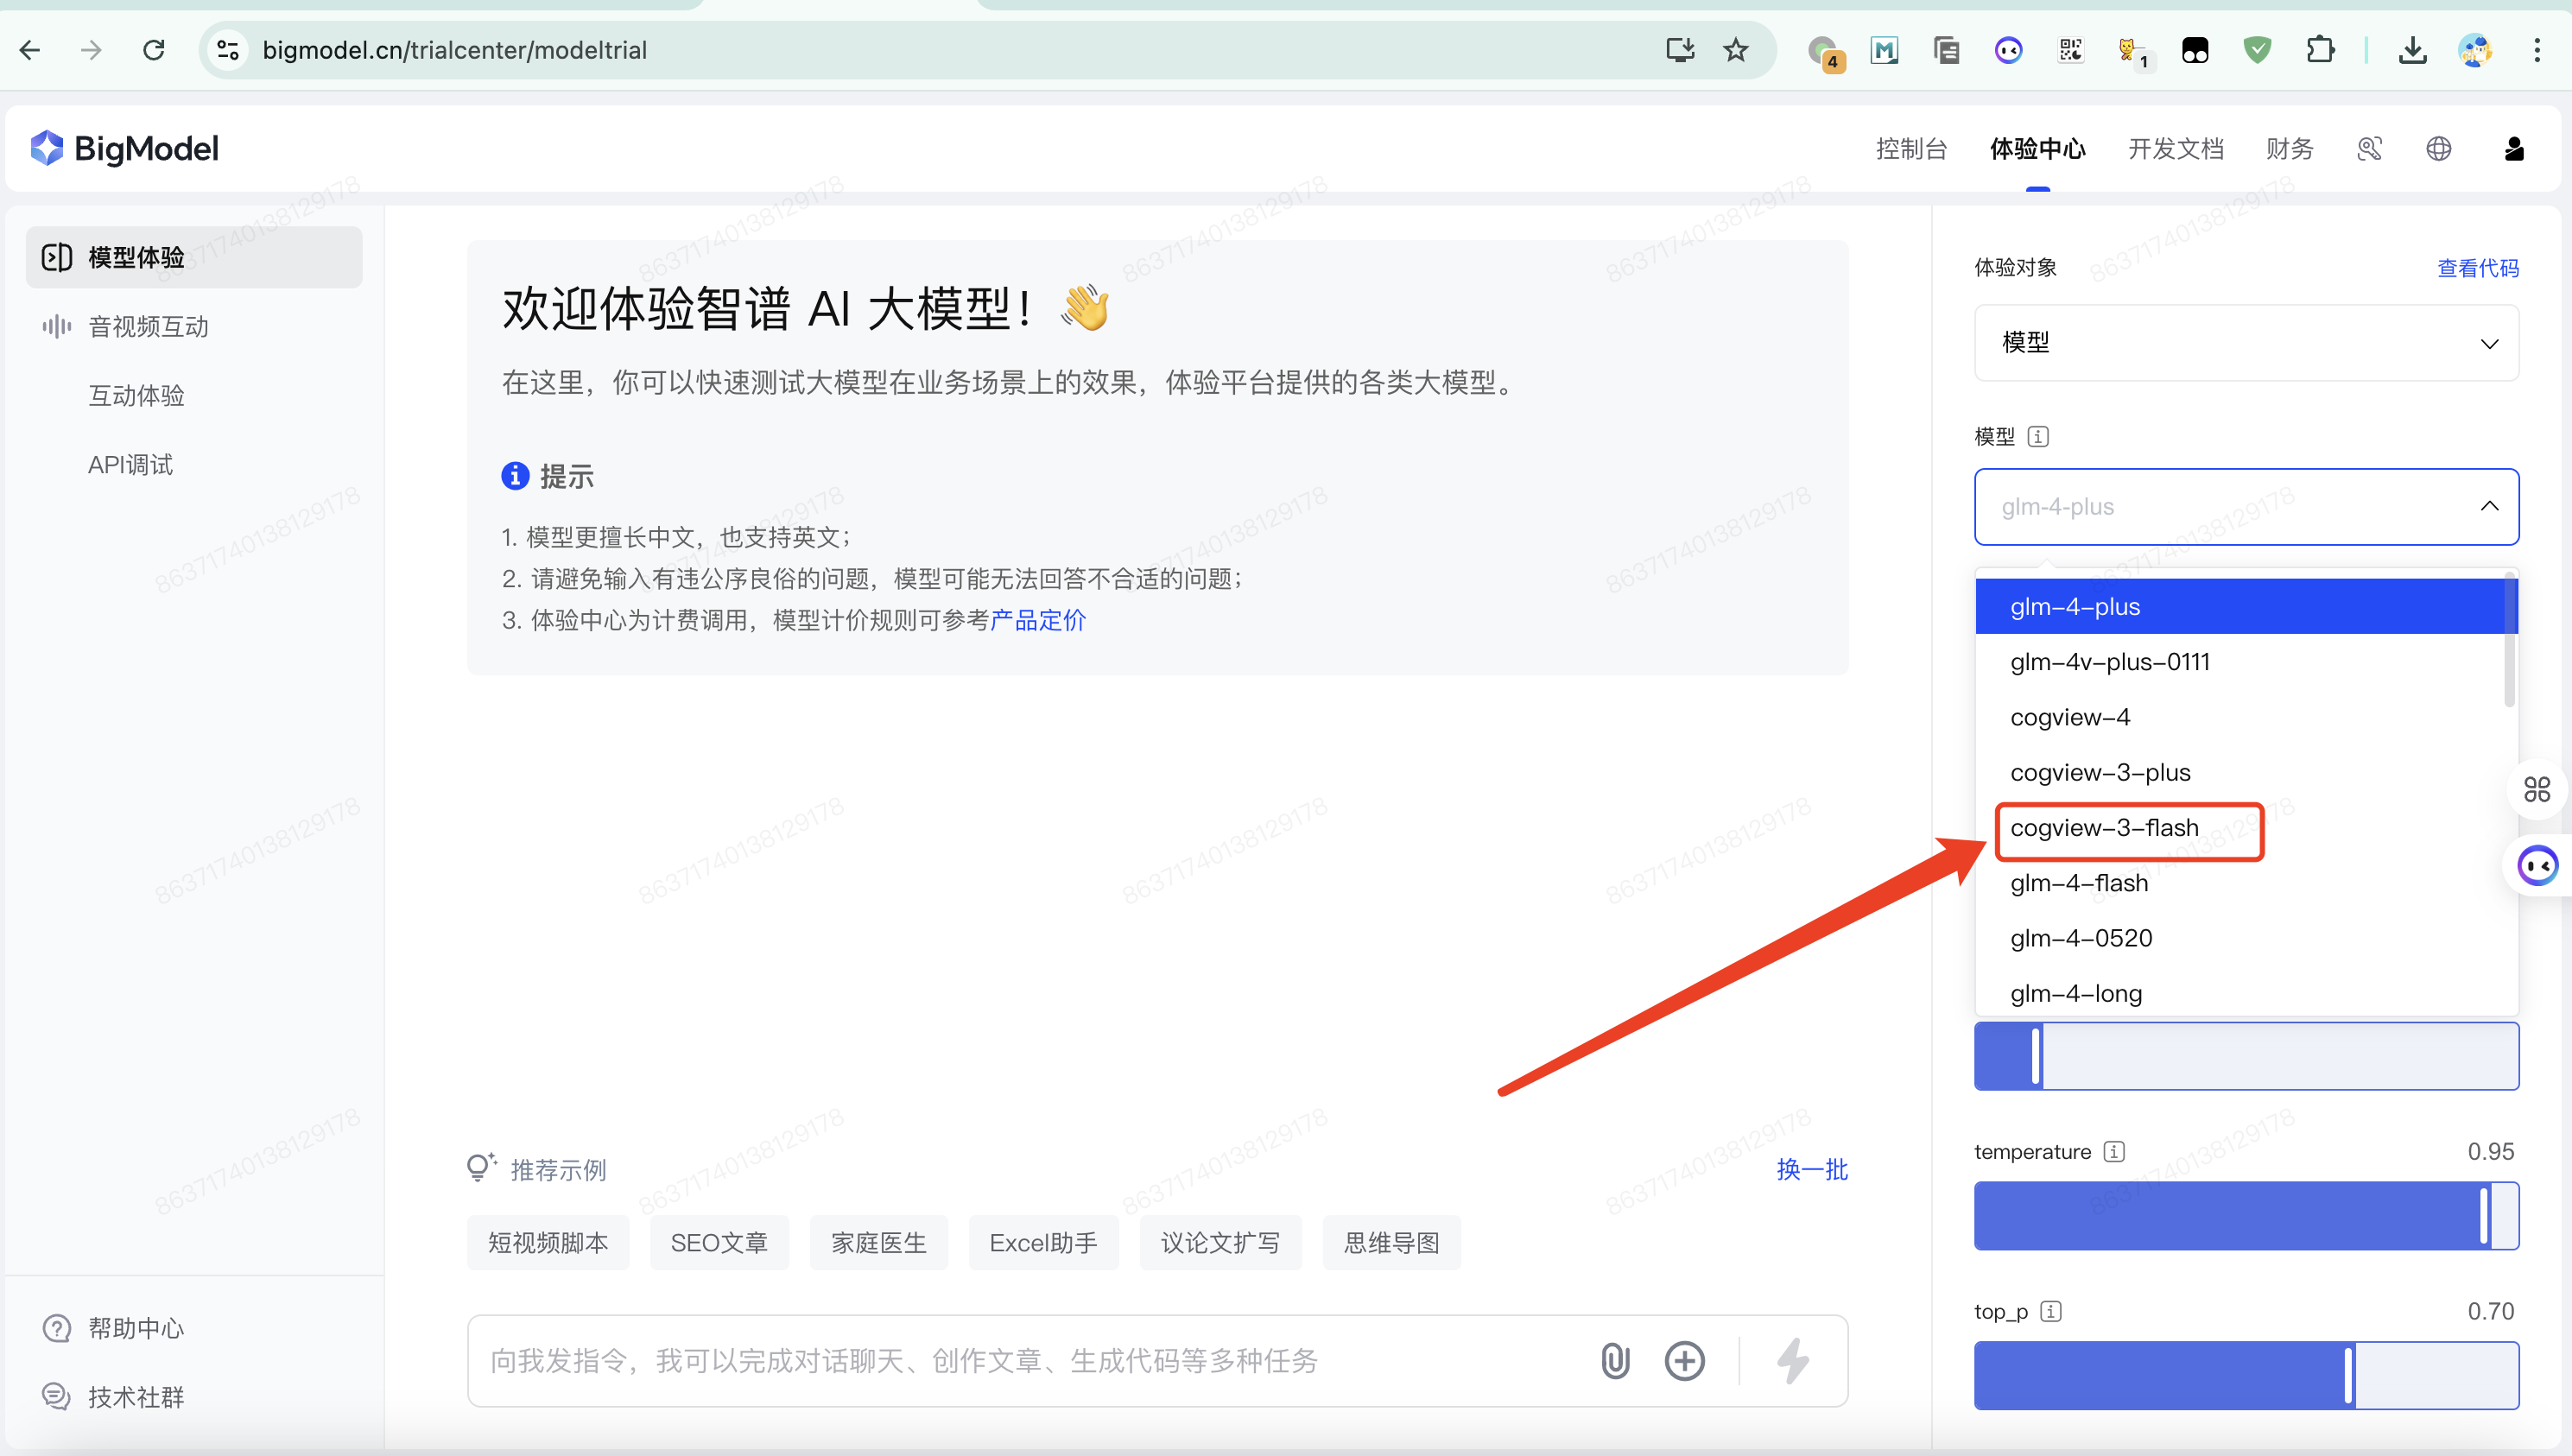
Task: Select glm-4v-plus-0111 option
Action: point(2241,661)
